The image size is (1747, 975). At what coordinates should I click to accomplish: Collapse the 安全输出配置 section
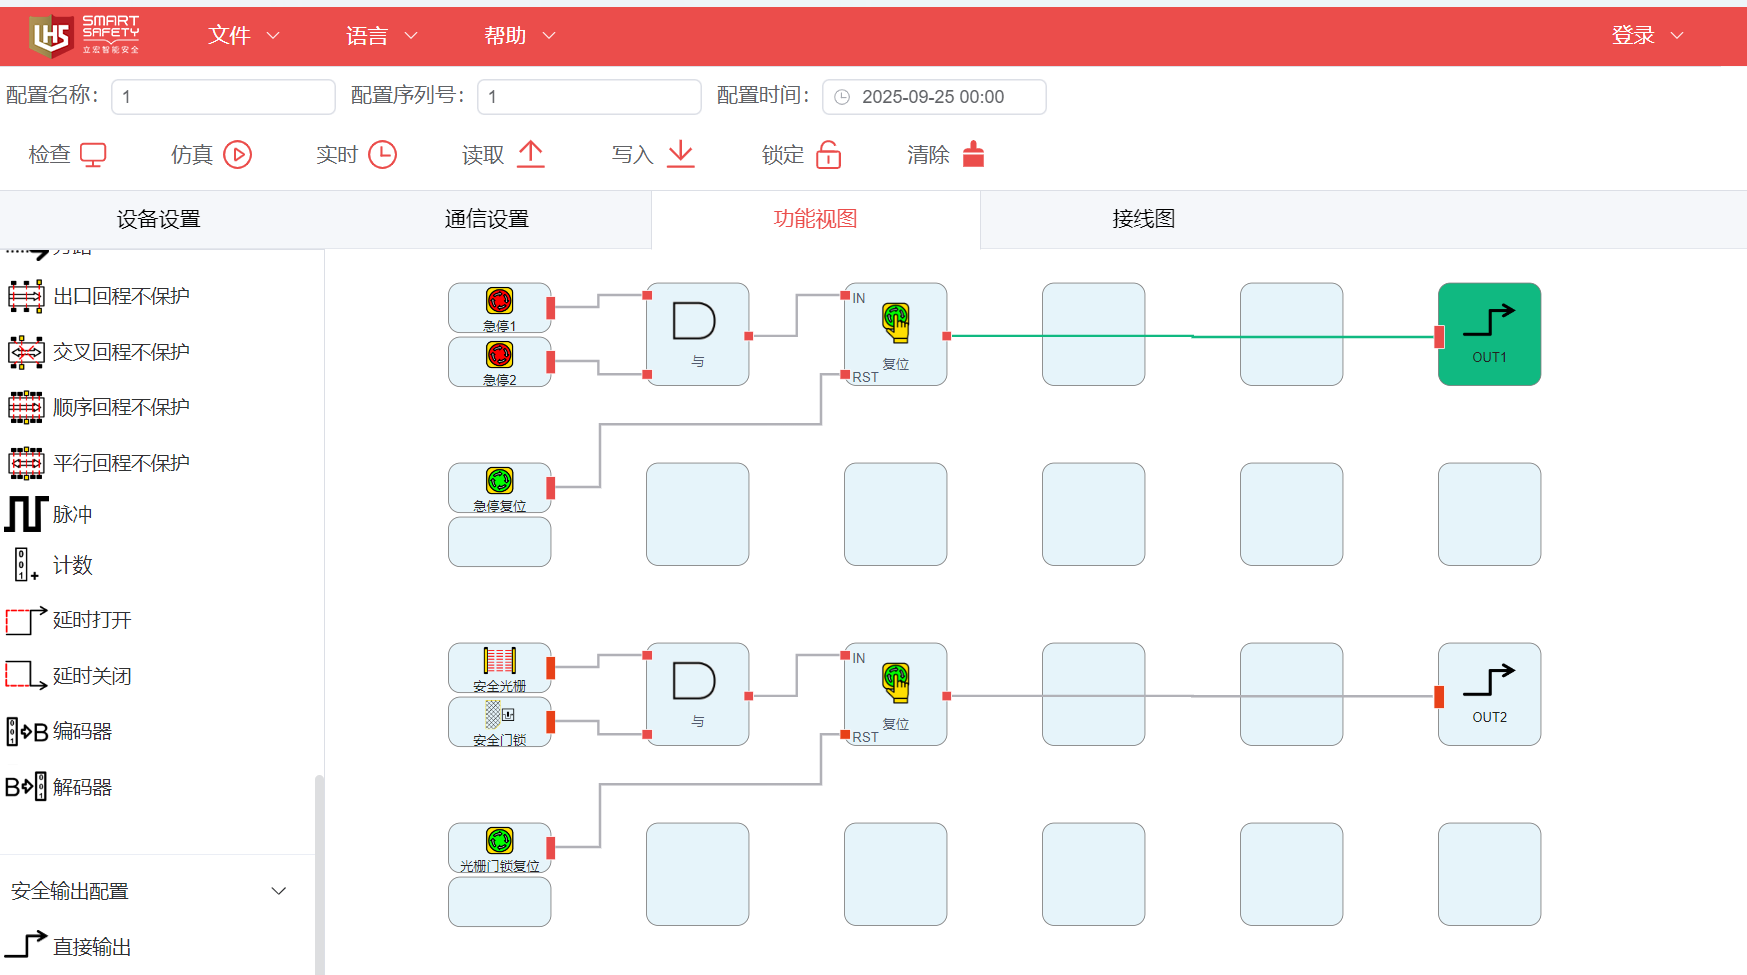[x=279, y=891]
